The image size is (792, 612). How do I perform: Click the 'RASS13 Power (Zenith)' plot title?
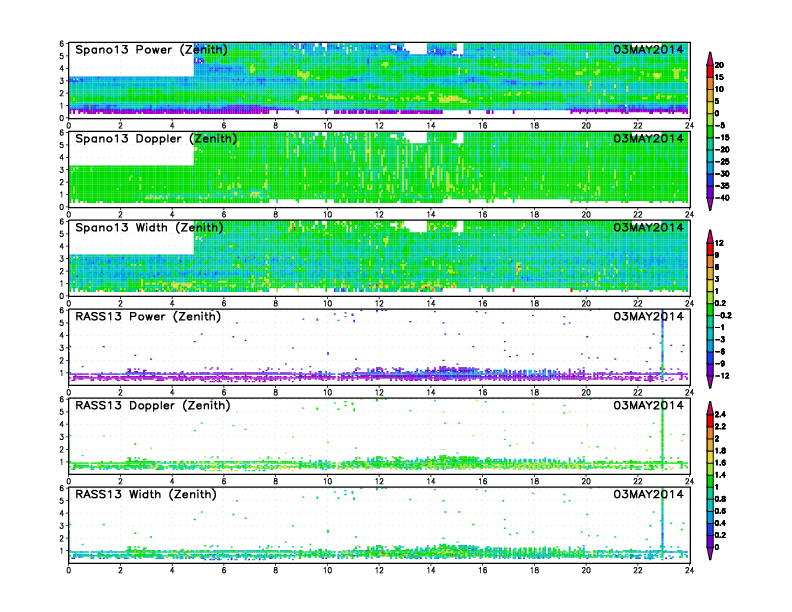(x=143, y=317)
